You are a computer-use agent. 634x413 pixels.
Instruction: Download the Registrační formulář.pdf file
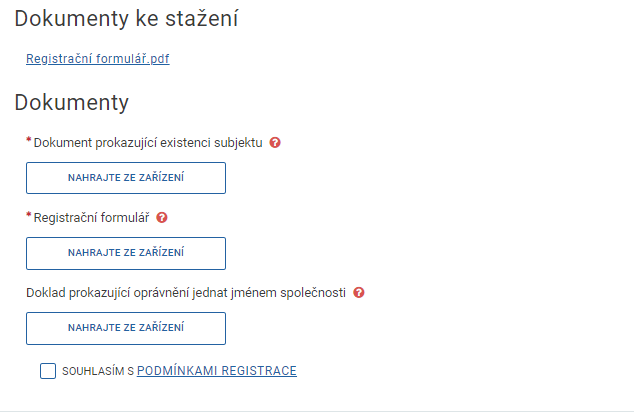[98, 59]
